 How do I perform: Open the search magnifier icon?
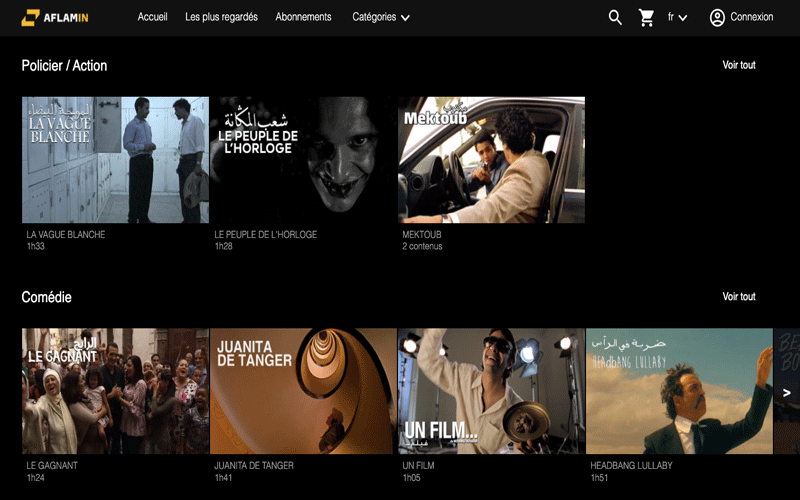tap(615, 17)
